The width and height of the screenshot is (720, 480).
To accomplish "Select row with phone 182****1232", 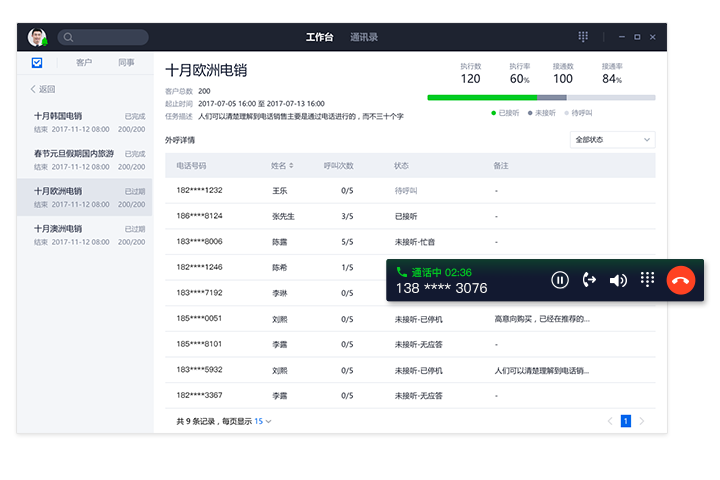I will 410,191.
